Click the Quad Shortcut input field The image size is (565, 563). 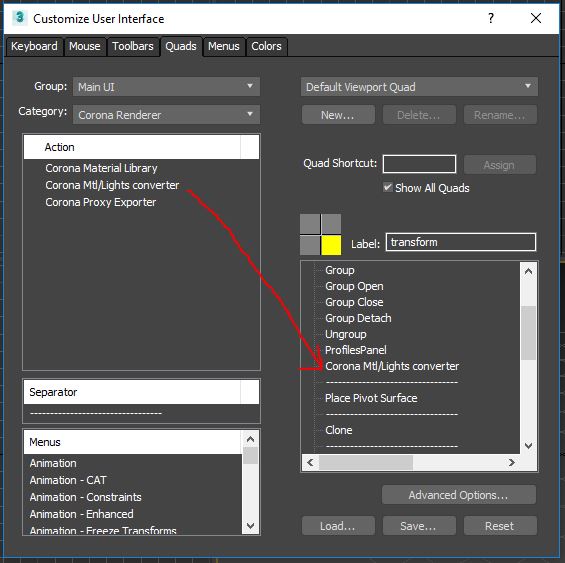point(419,164)
